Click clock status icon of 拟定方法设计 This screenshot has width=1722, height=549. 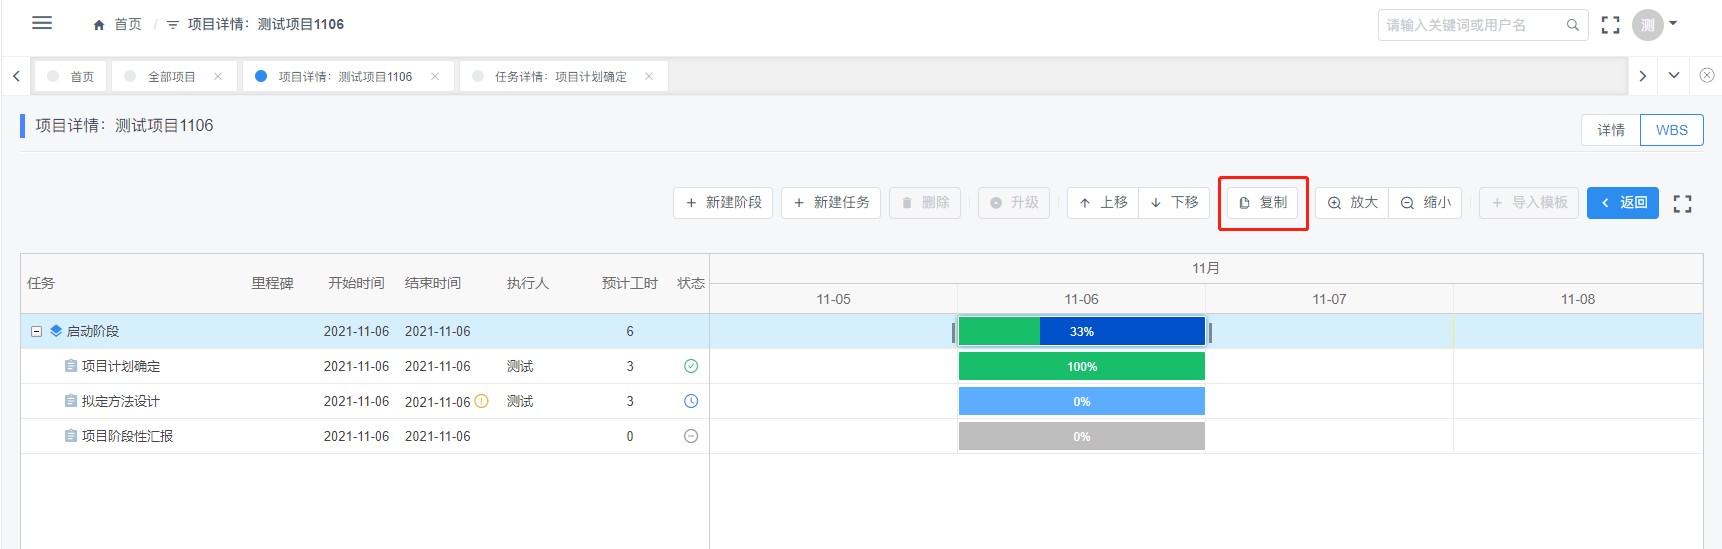[x=691, y=401]
